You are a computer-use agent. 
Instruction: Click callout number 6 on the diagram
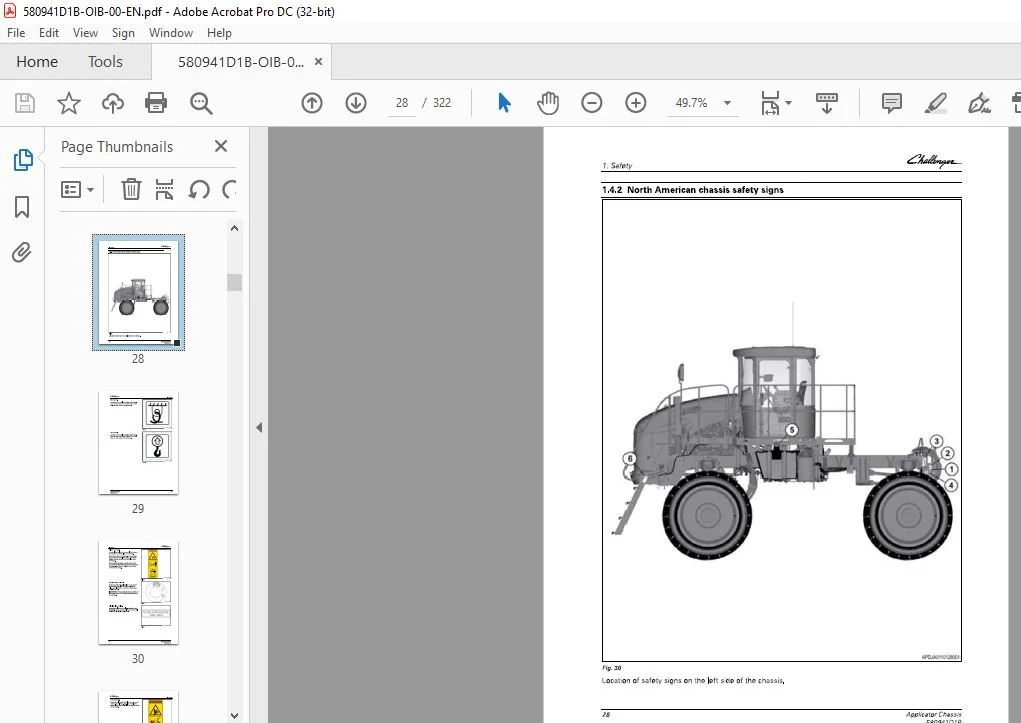click(630, 459)
